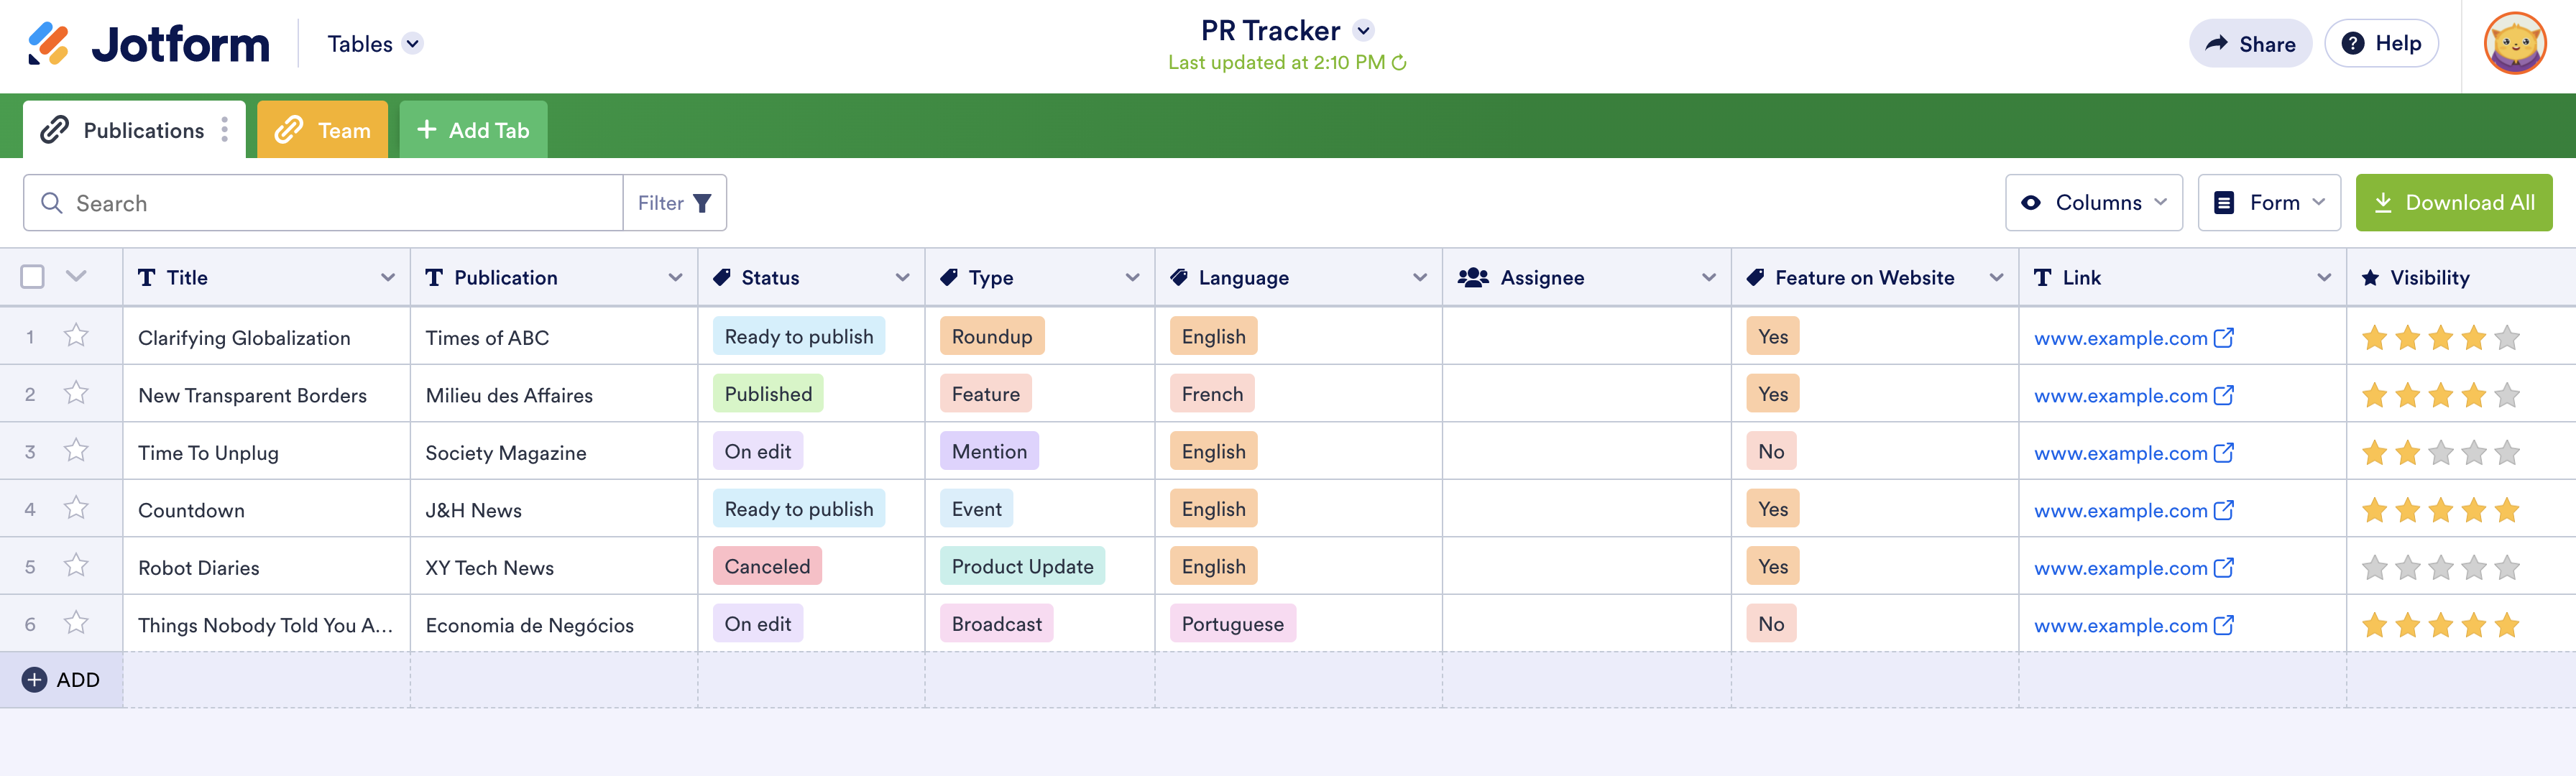Image resolution: width=2576 pixels, height=776 pixels.
Task: Open the Columns visibility dropdown
Action: [2093, 203]
